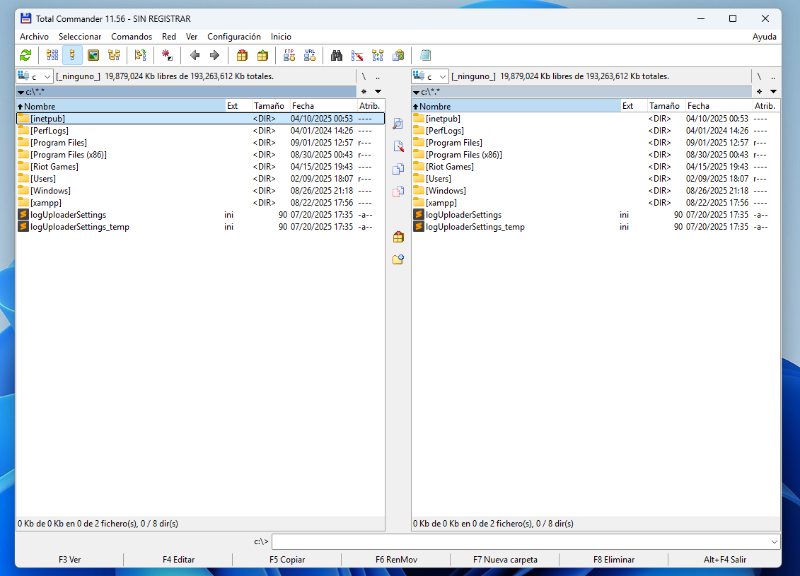Click the pack icon in middle bar
This screenshot has height=576, width=800.
click(398, 237)
